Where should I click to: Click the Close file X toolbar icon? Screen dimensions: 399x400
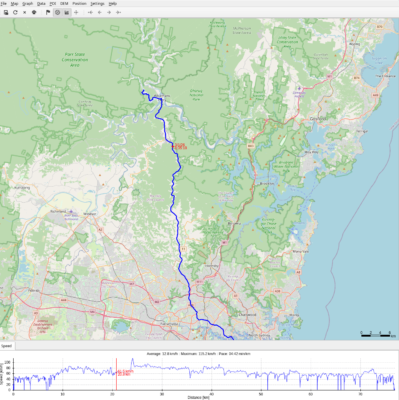point(24,12)
